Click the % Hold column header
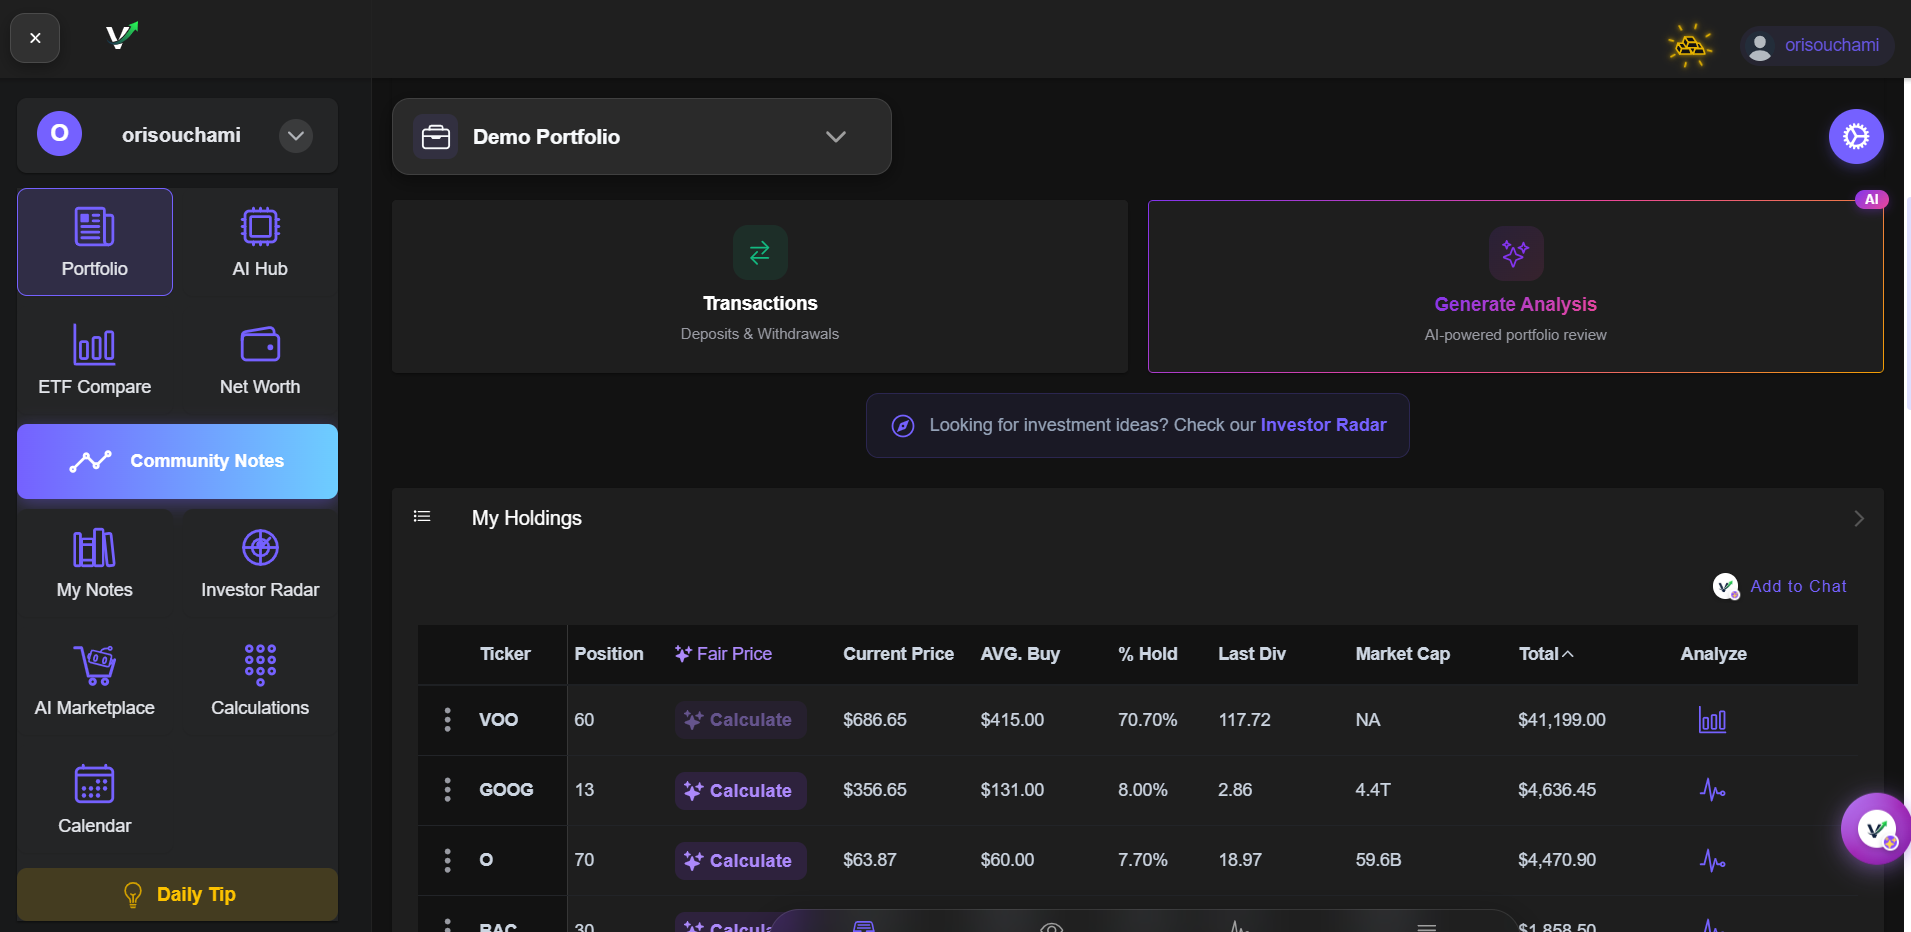Image resolution: width=1911 pixels, height=932 pixels. (x=1147, y=654)
